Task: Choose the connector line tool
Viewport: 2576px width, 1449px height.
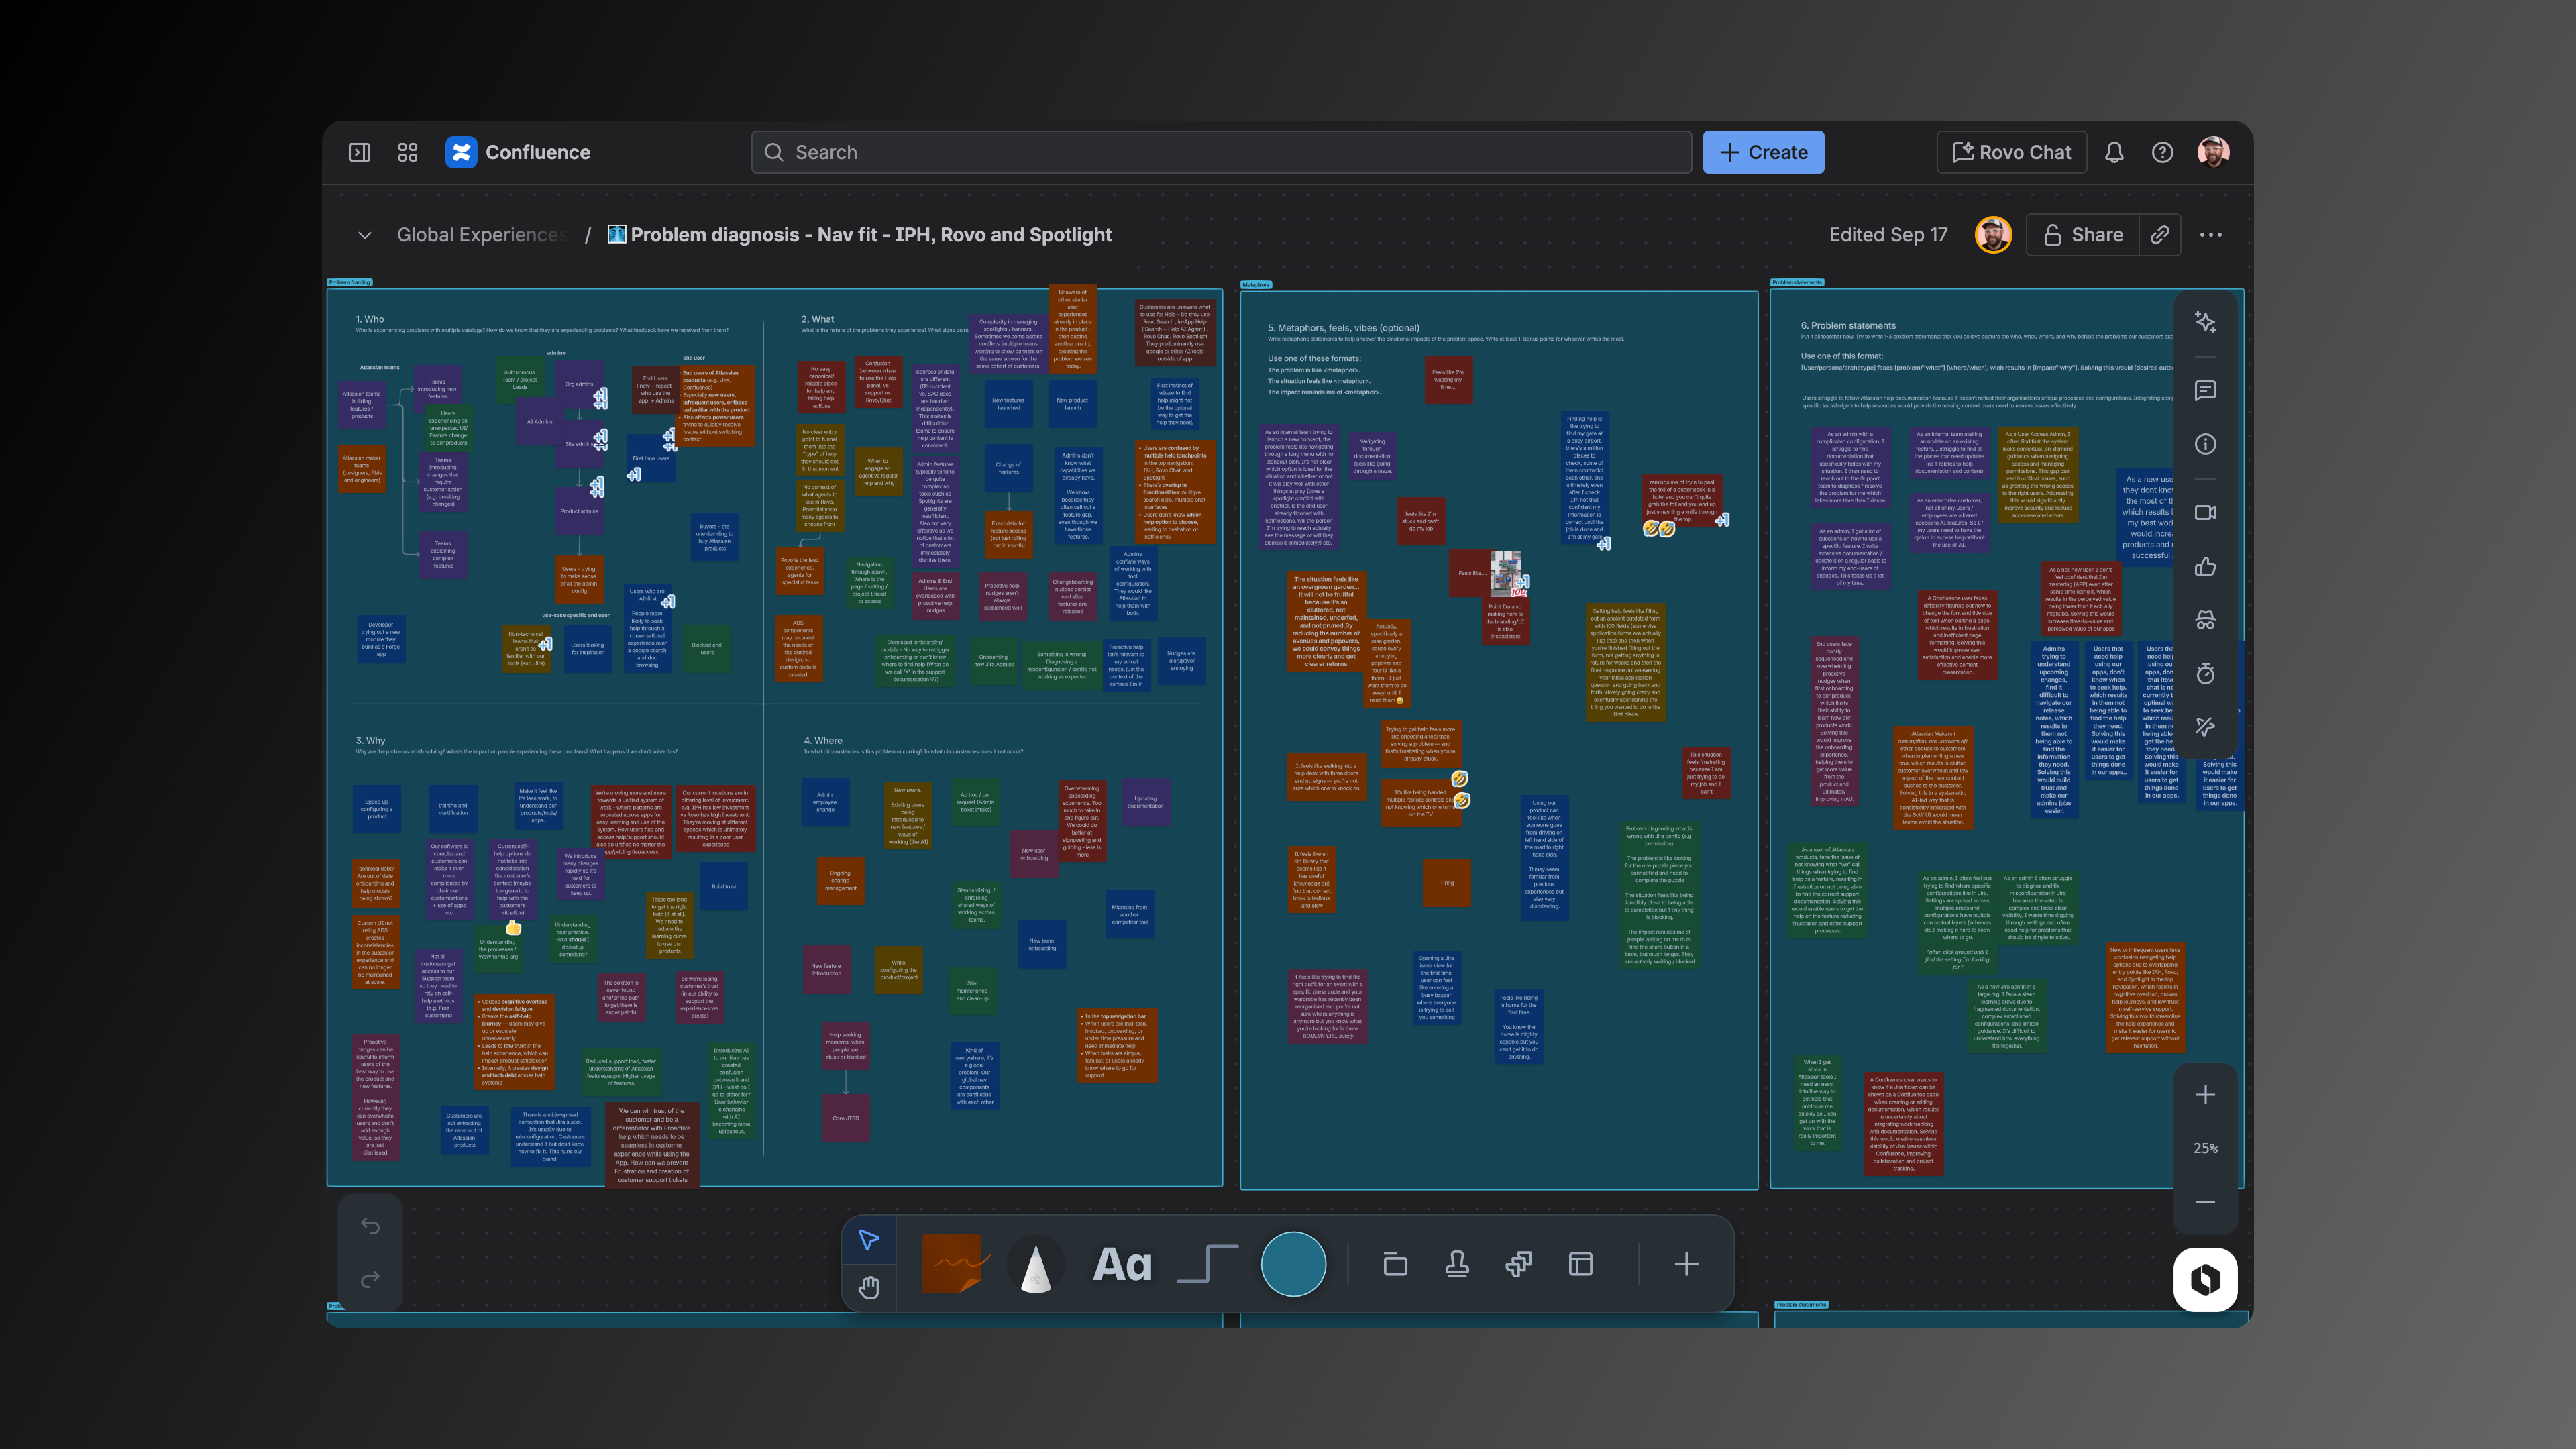Action: (x=1207, y=1264)
